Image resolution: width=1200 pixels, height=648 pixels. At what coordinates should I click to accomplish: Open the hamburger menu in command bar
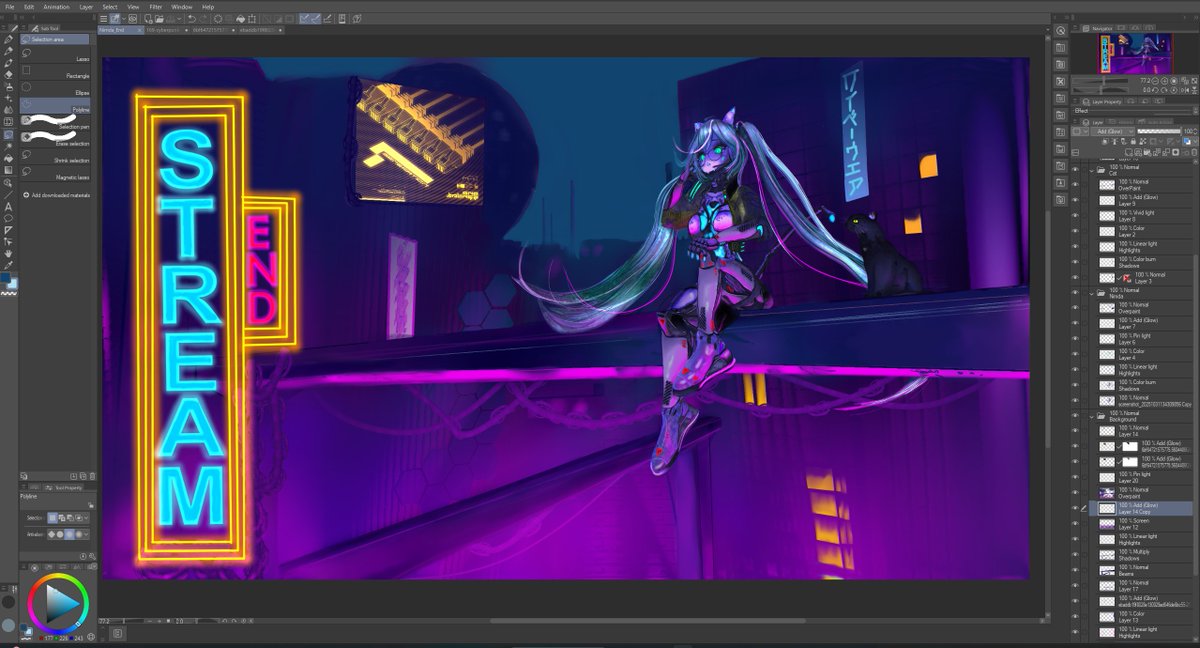click(103, 19)
